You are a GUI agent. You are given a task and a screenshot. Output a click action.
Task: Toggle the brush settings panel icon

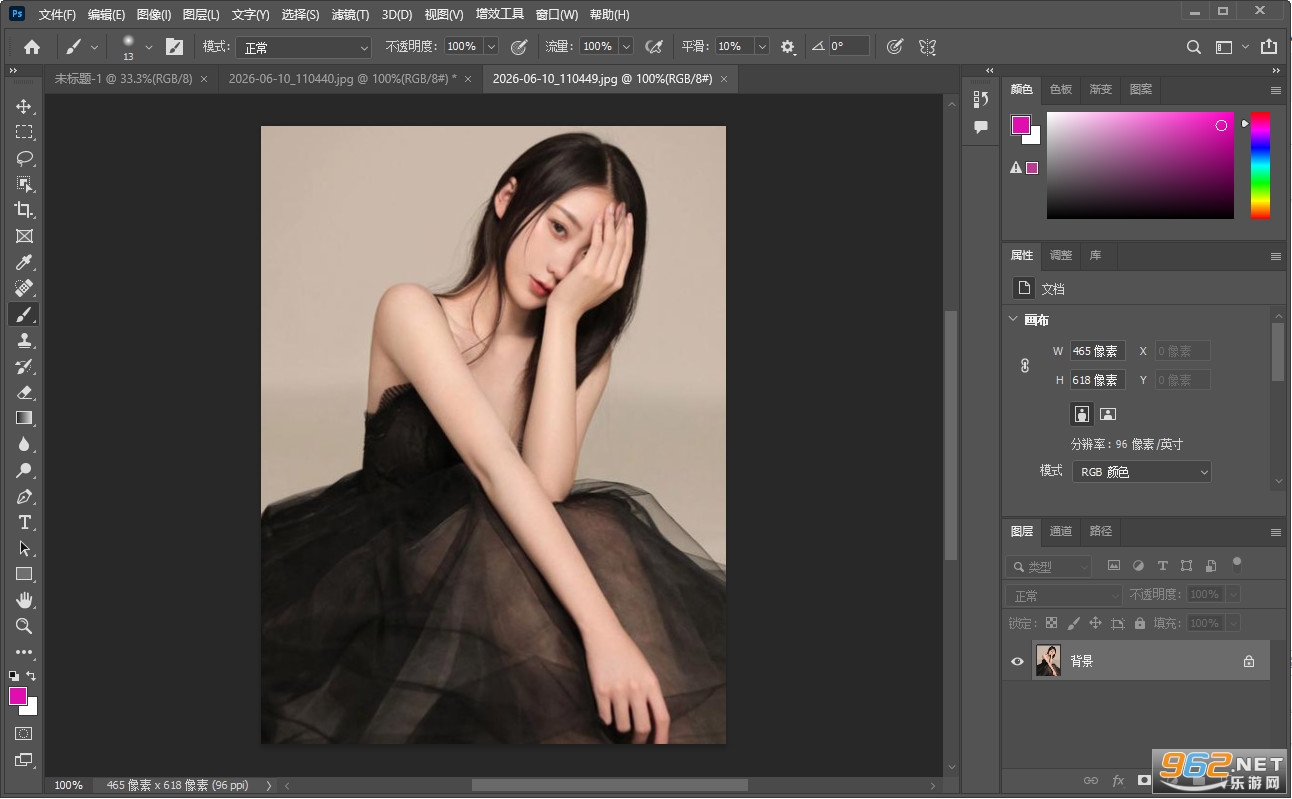tap(174, 46)
